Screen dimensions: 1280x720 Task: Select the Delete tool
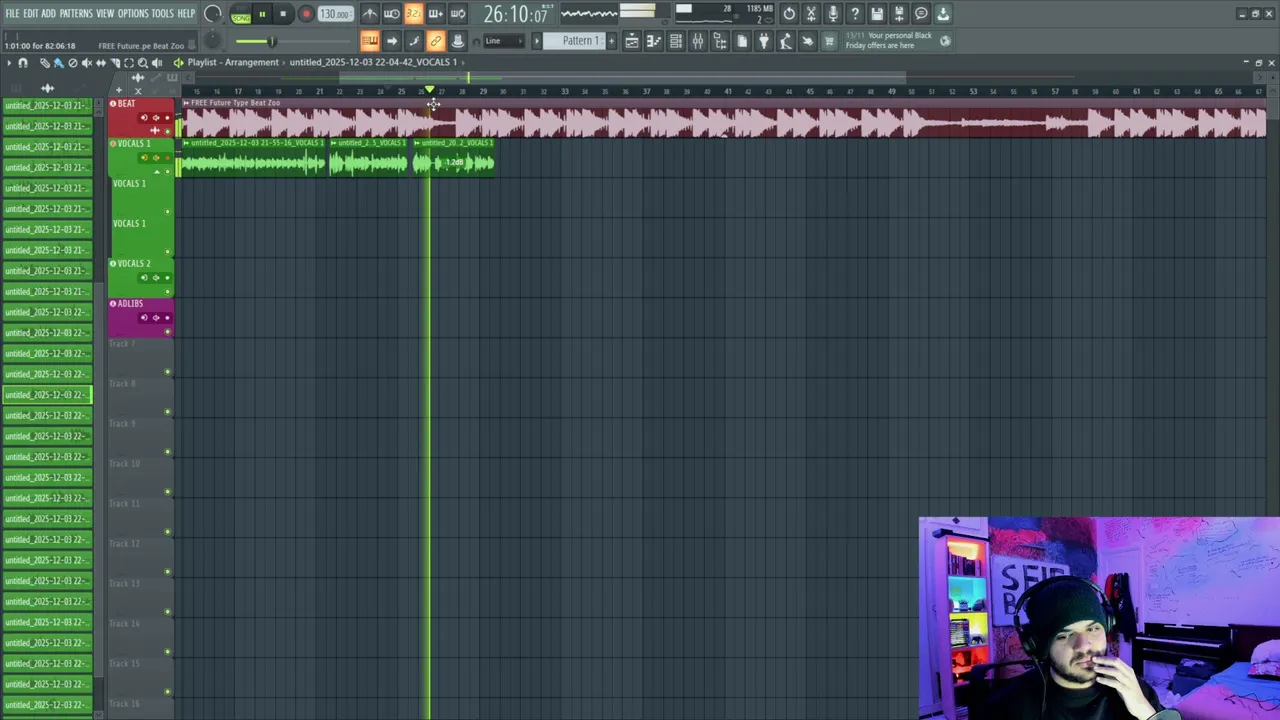72,63
